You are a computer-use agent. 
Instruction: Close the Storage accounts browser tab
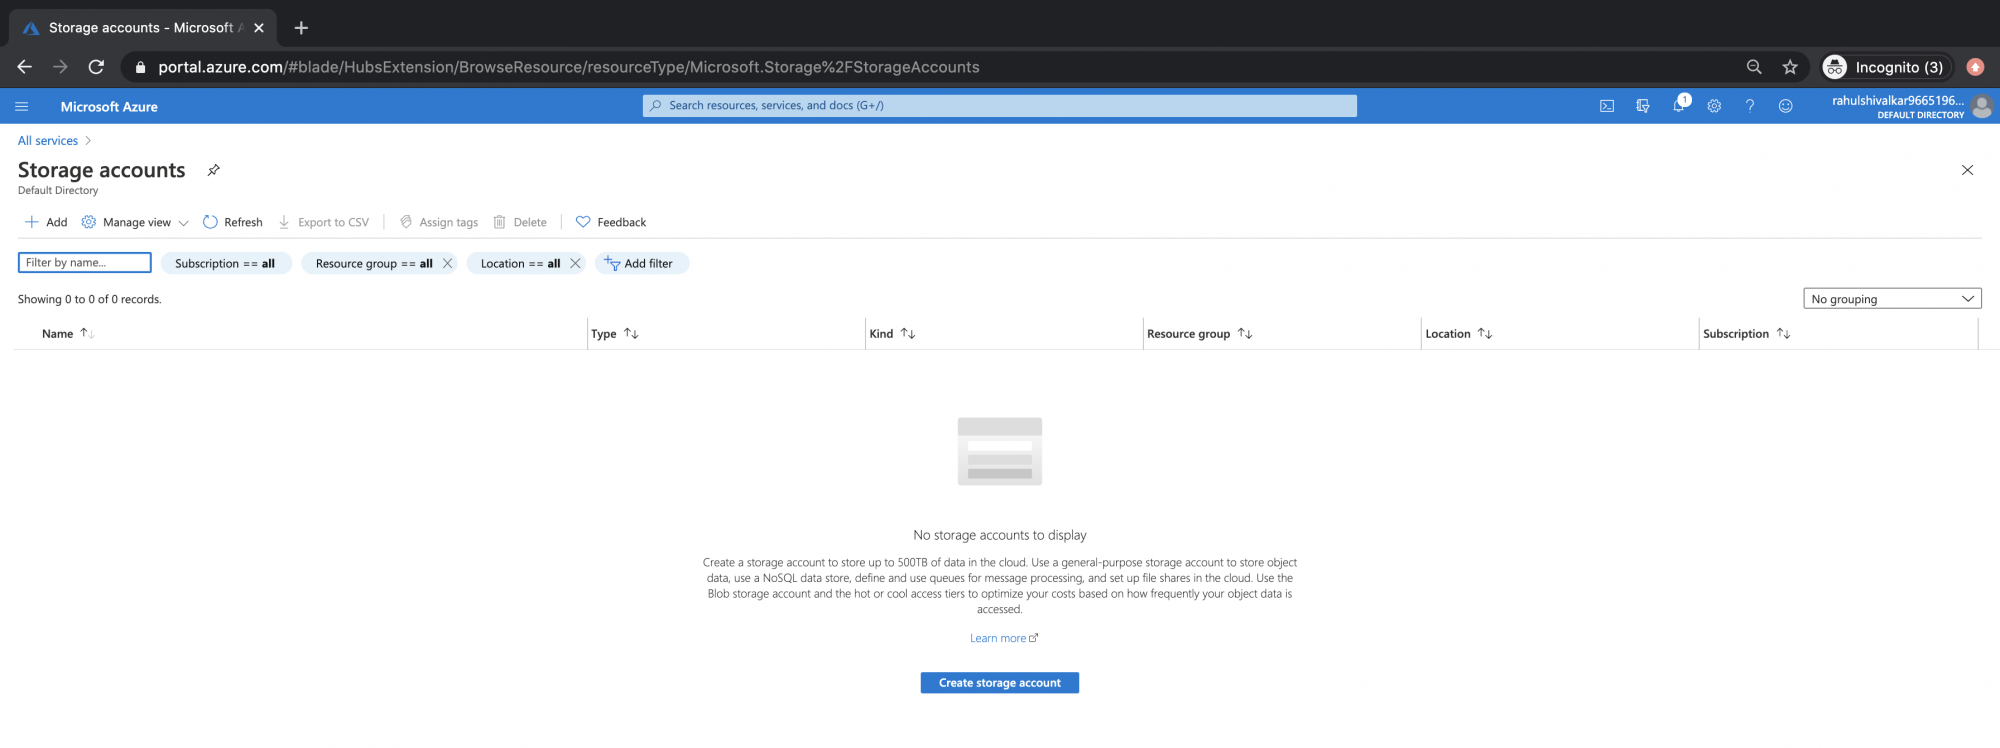click(x=259, y=28)
